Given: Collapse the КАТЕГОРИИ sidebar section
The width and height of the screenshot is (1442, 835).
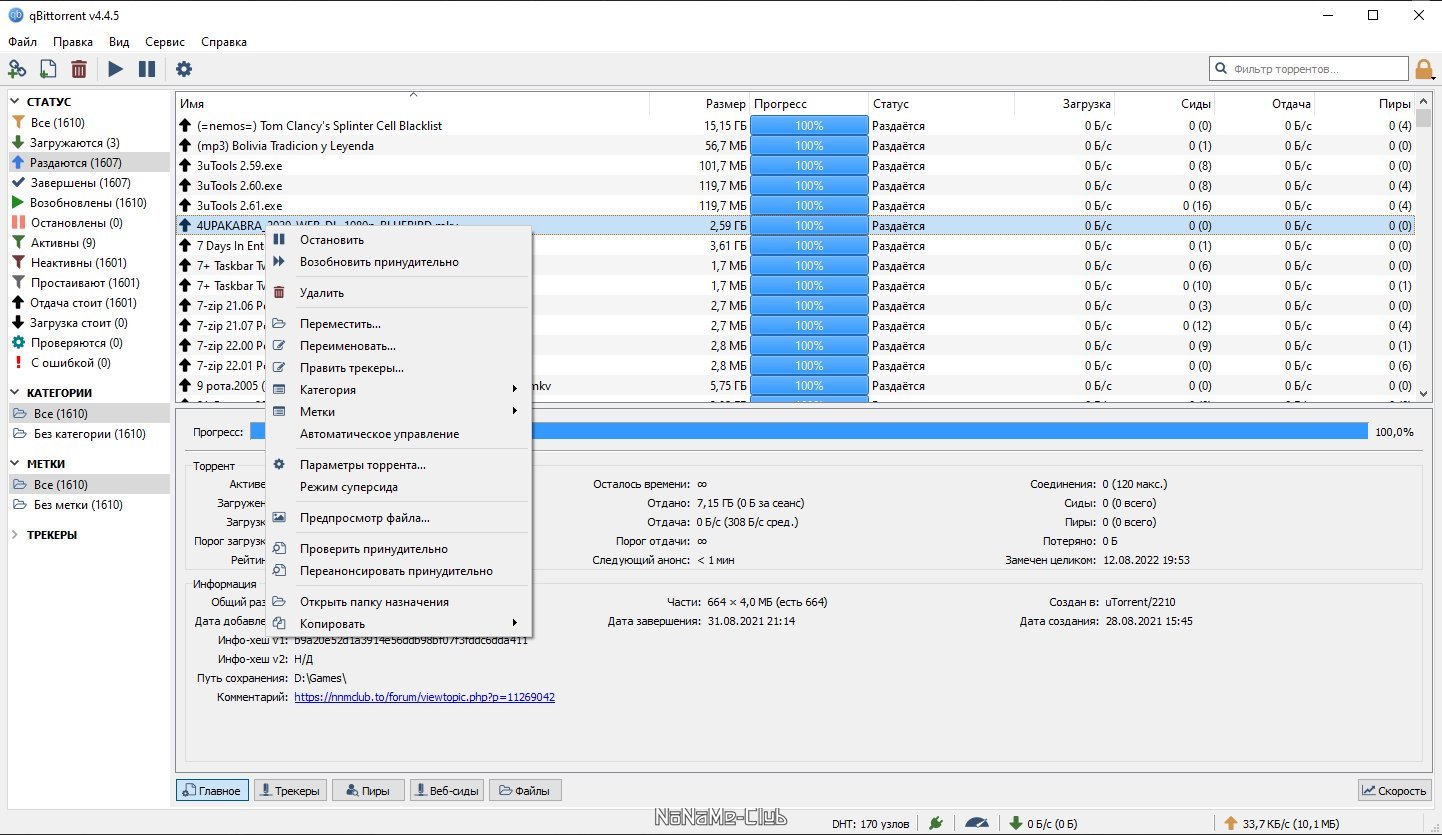Looking at the screenshot, I should pyautogui.click(x=16, y=393).
